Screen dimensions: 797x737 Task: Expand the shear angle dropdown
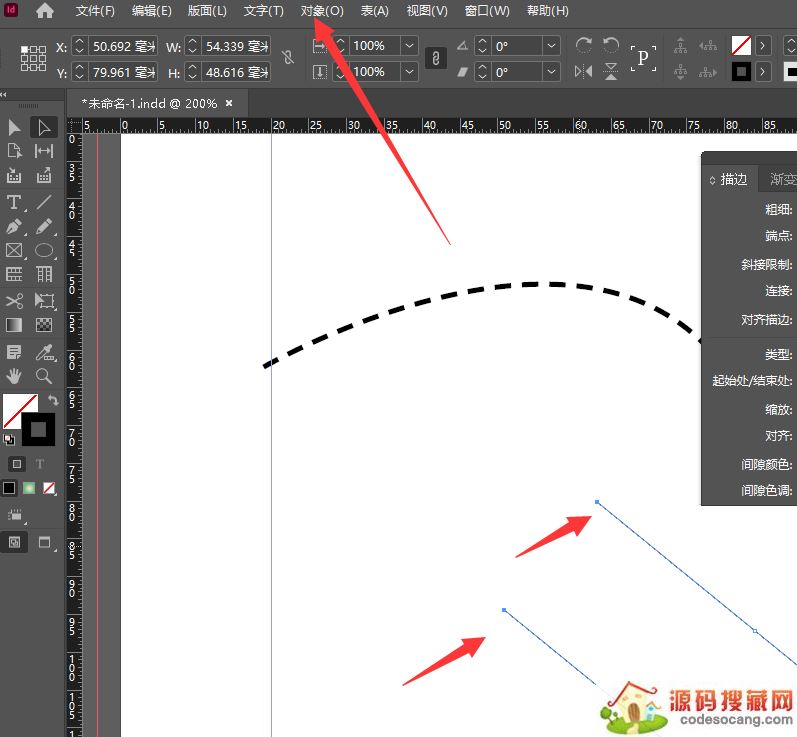click(x=552, y=72)
